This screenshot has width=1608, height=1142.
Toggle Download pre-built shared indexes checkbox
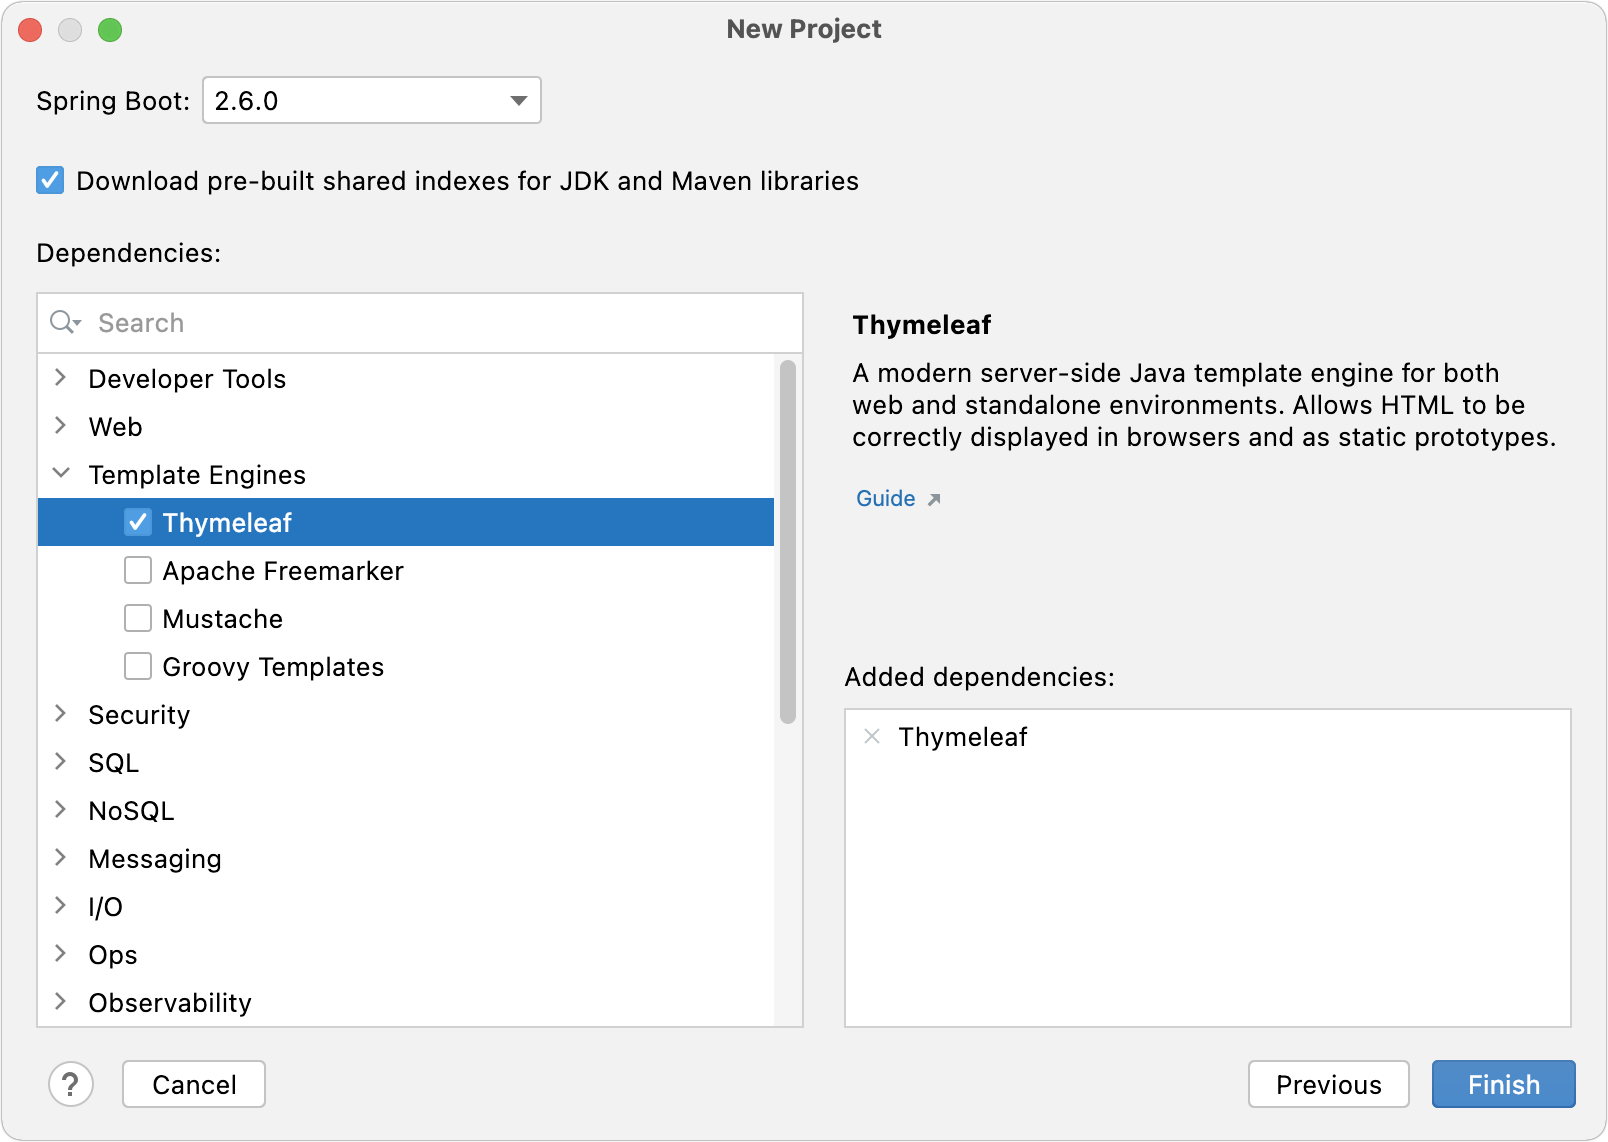[50, 180]
